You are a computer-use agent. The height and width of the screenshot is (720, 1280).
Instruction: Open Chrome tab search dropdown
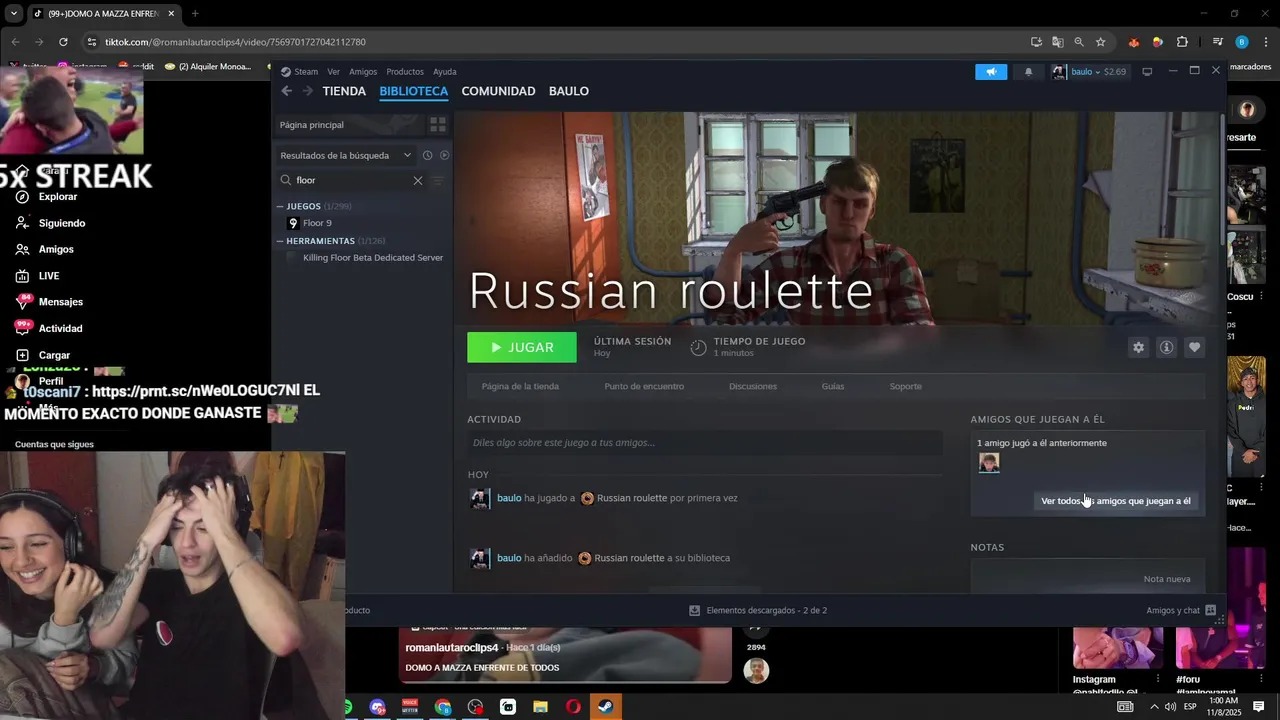click(13, 13)
